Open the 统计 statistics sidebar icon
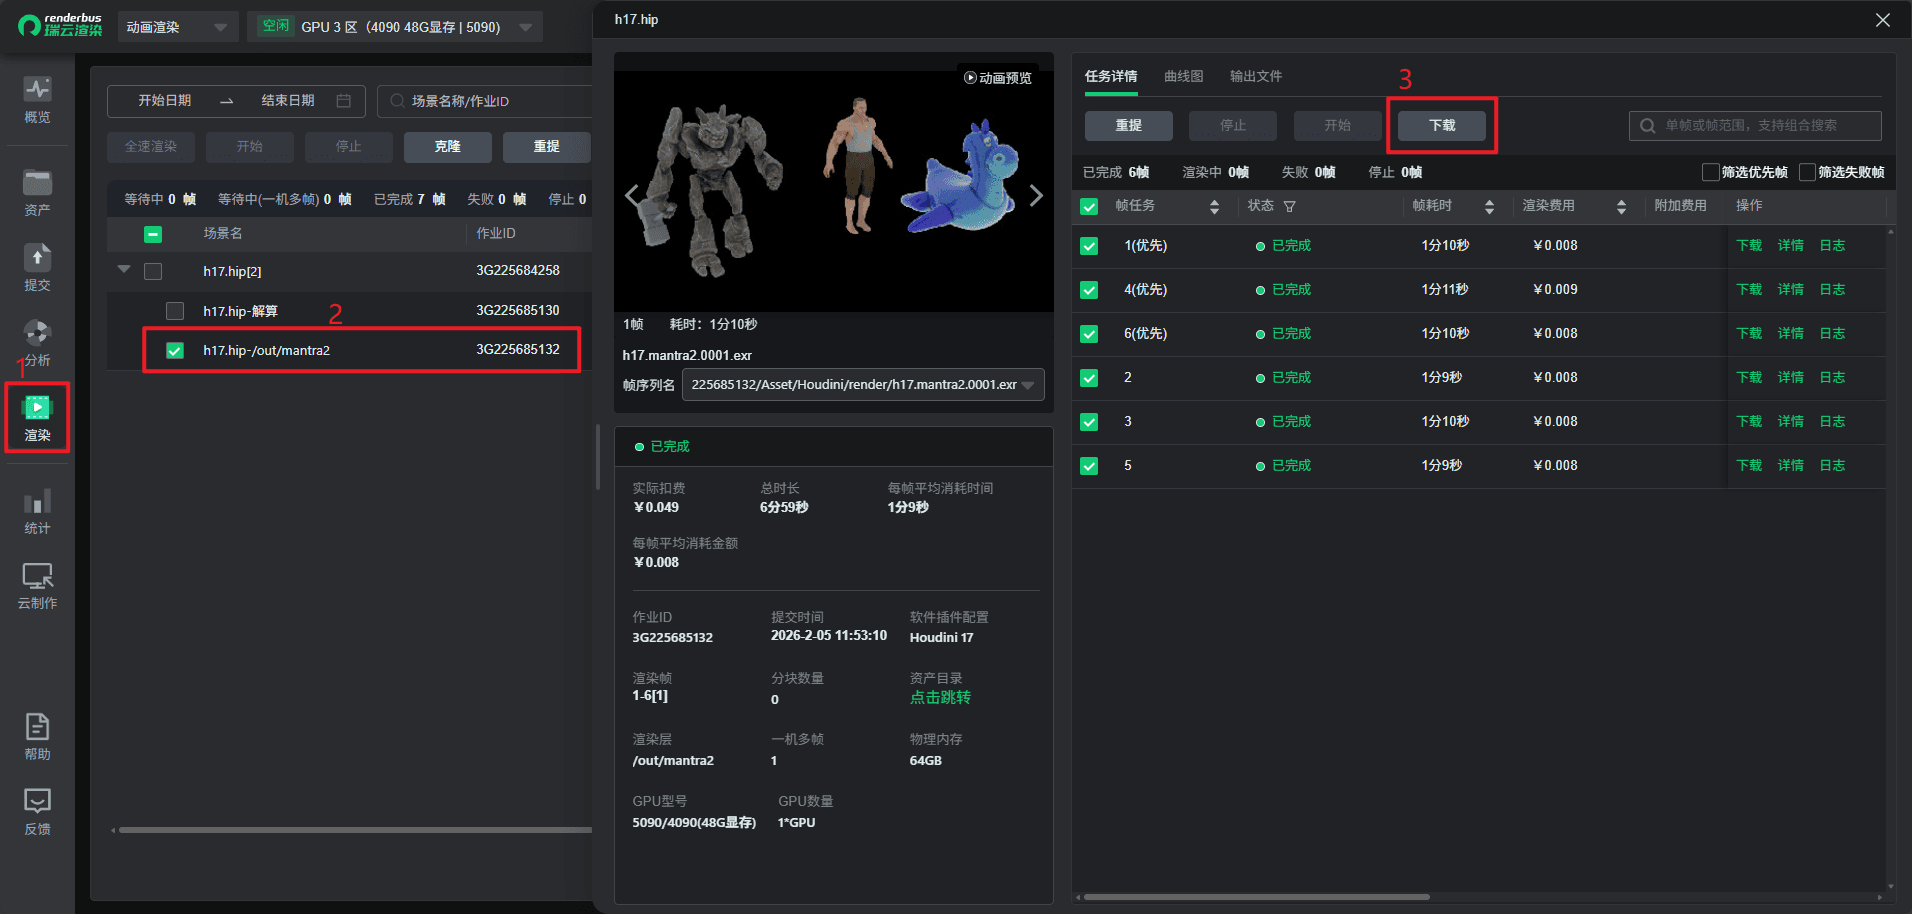The height and width of the screenshot is (914, 1912). 37,511
